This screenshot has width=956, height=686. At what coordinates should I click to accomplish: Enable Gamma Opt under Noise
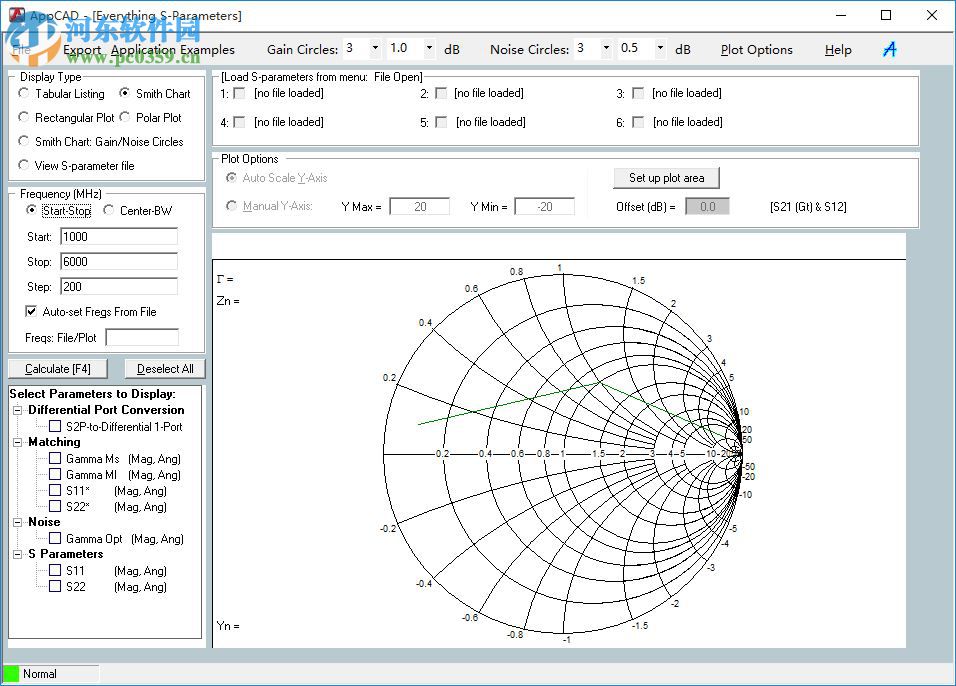click(55, 539)
